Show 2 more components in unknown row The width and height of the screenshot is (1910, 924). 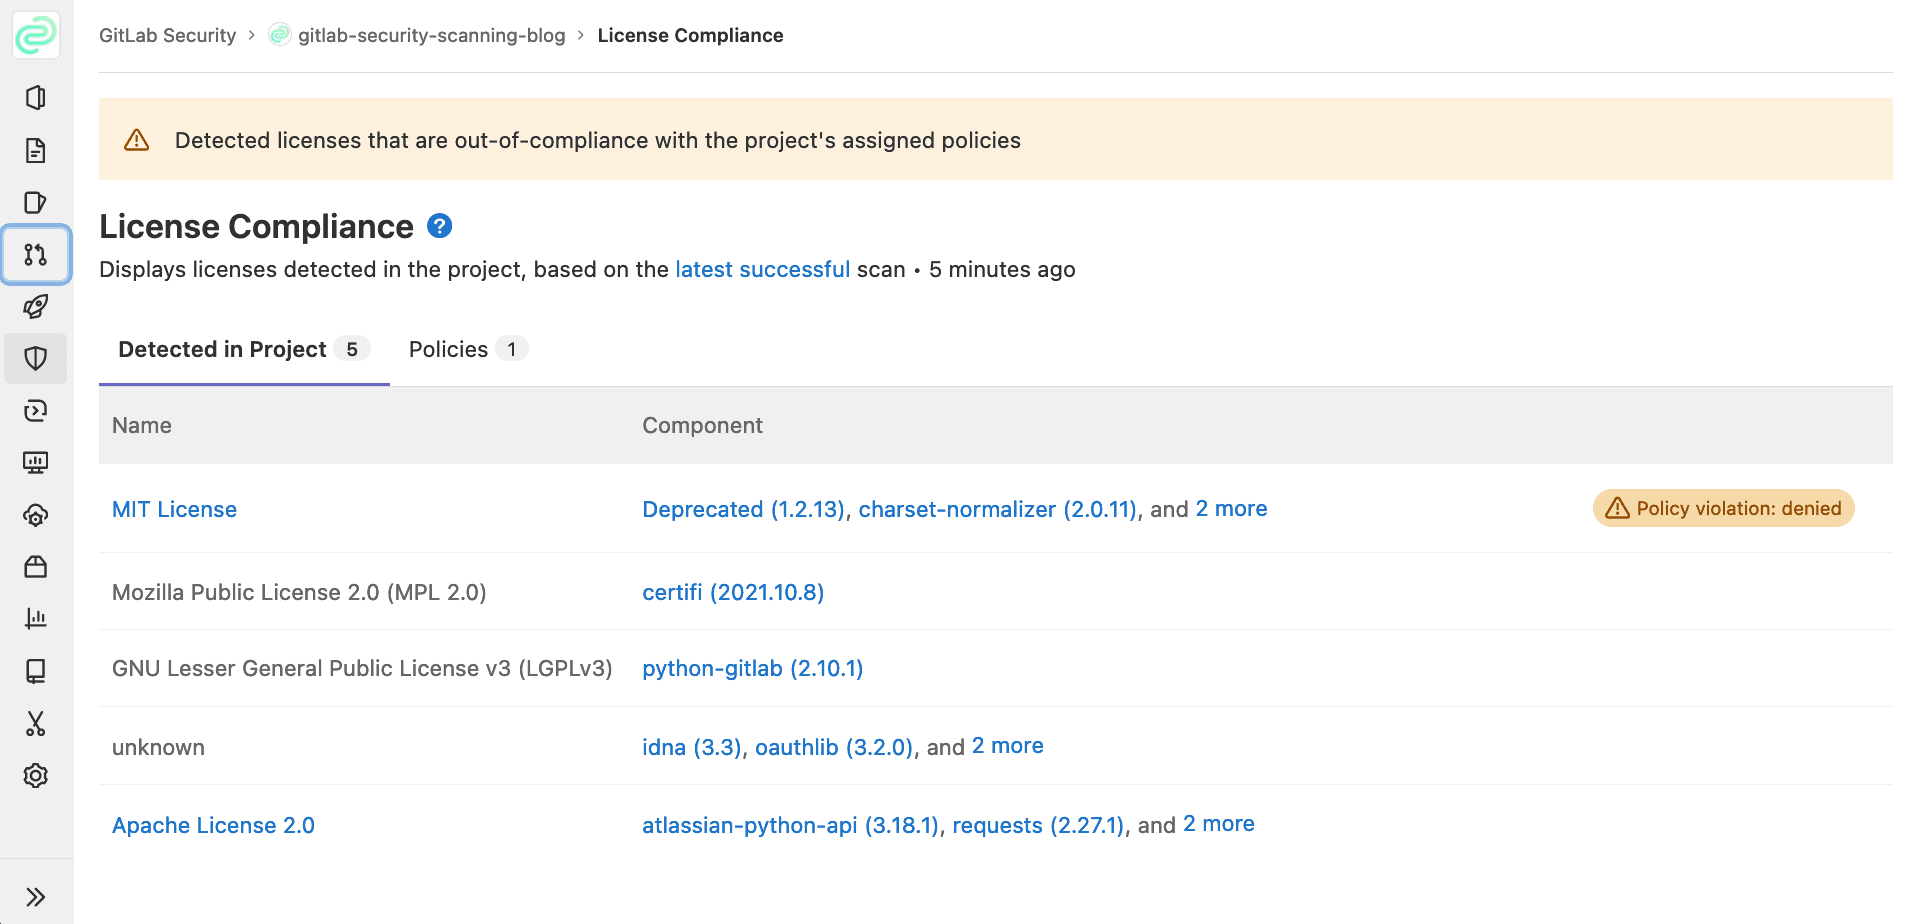1007,746
